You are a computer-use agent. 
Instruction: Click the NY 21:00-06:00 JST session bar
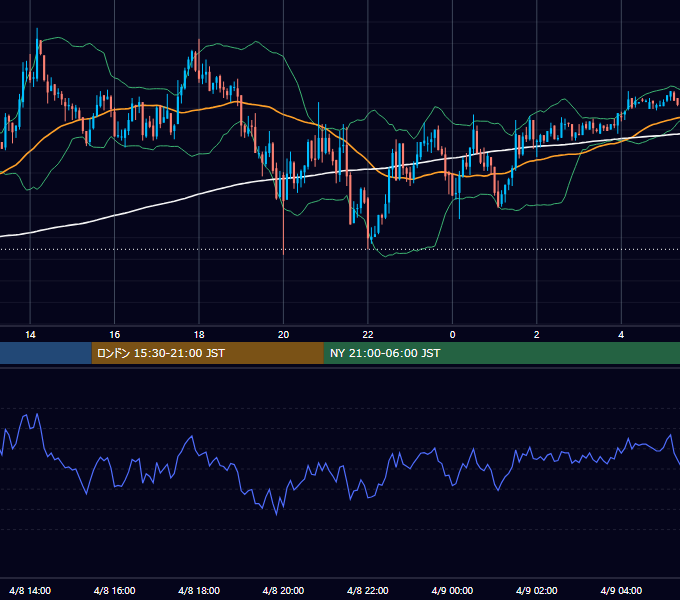pyautogui.click(x=502, y=353)
